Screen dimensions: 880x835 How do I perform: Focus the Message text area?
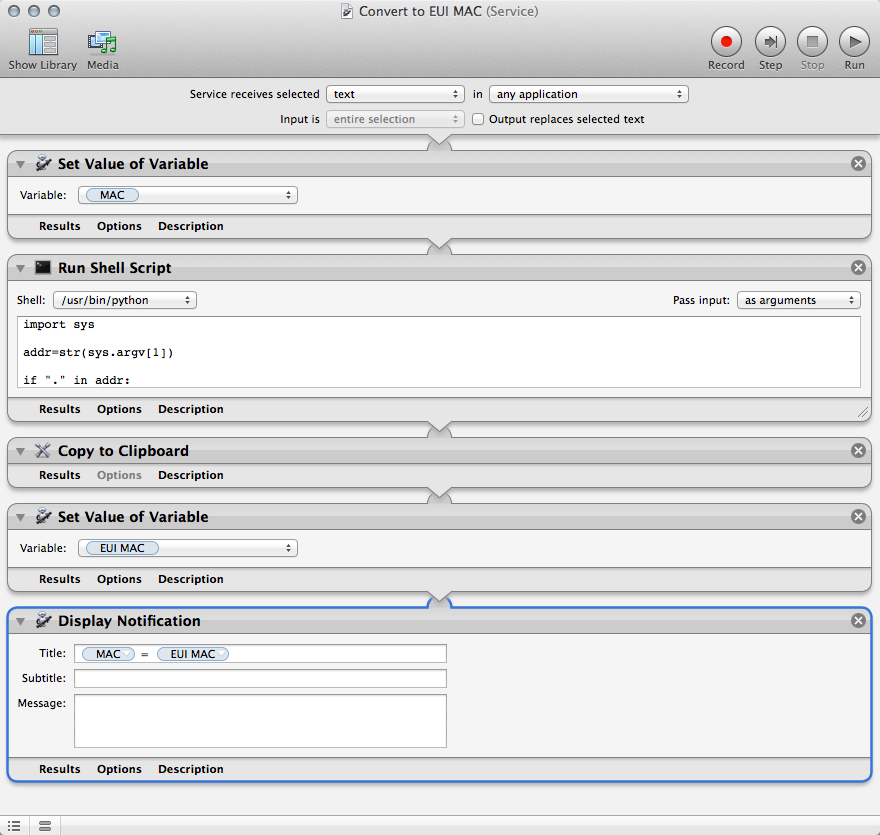260,721
